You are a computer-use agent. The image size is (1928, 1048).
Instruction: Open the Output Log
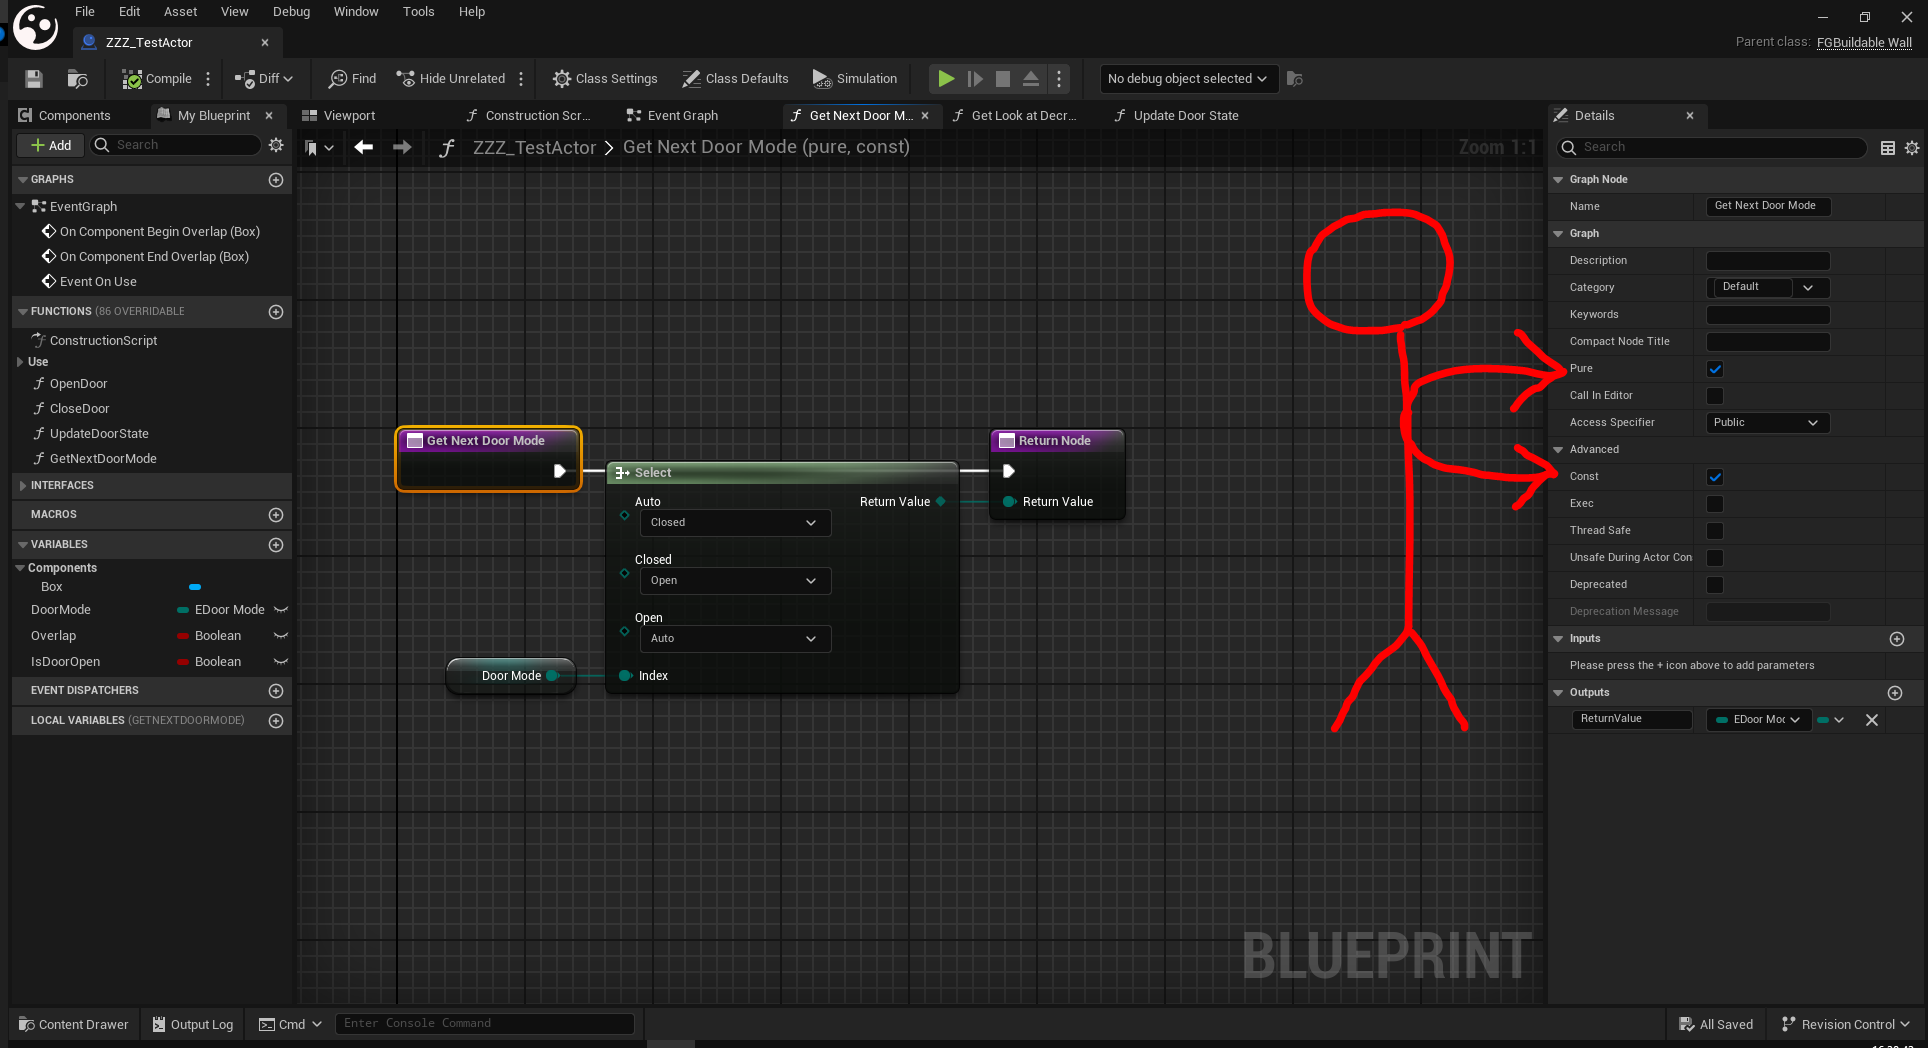pyautogui.click(x=193, y=1024)
